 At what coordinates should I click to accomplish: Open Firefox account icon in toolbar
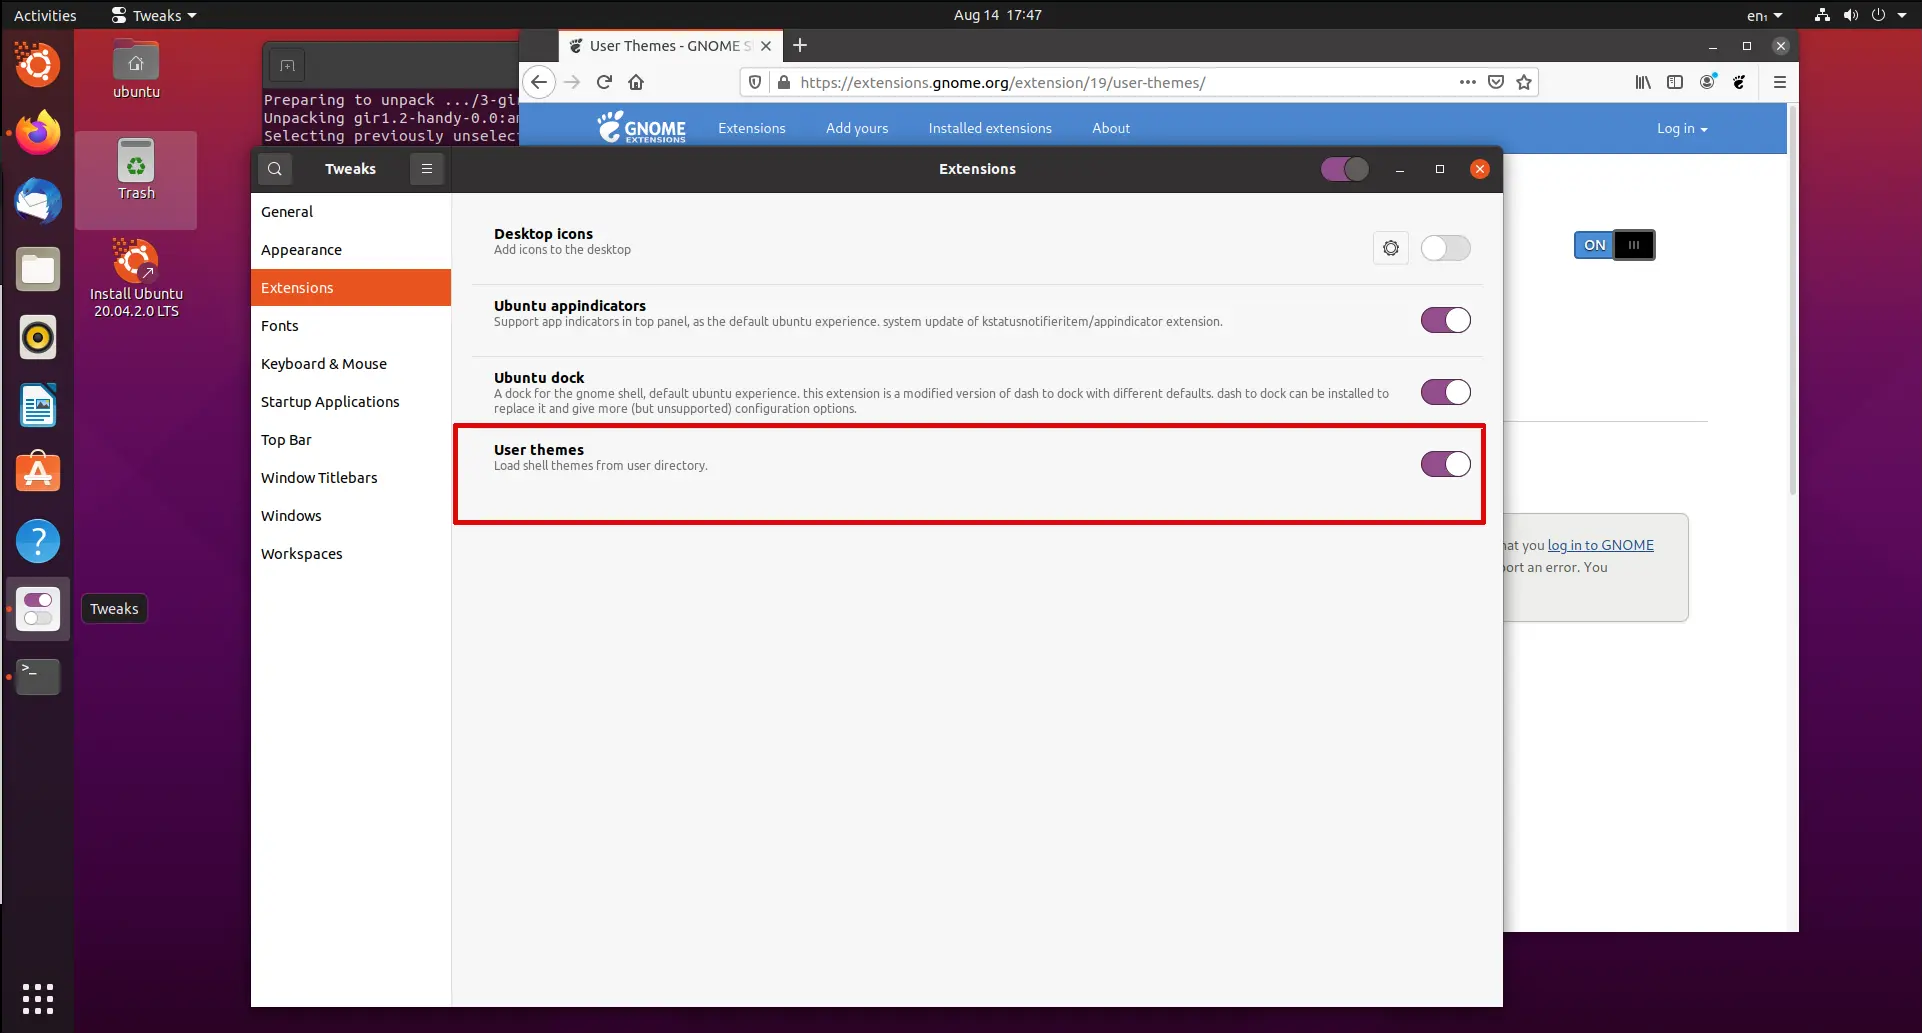click(1707, 82)
